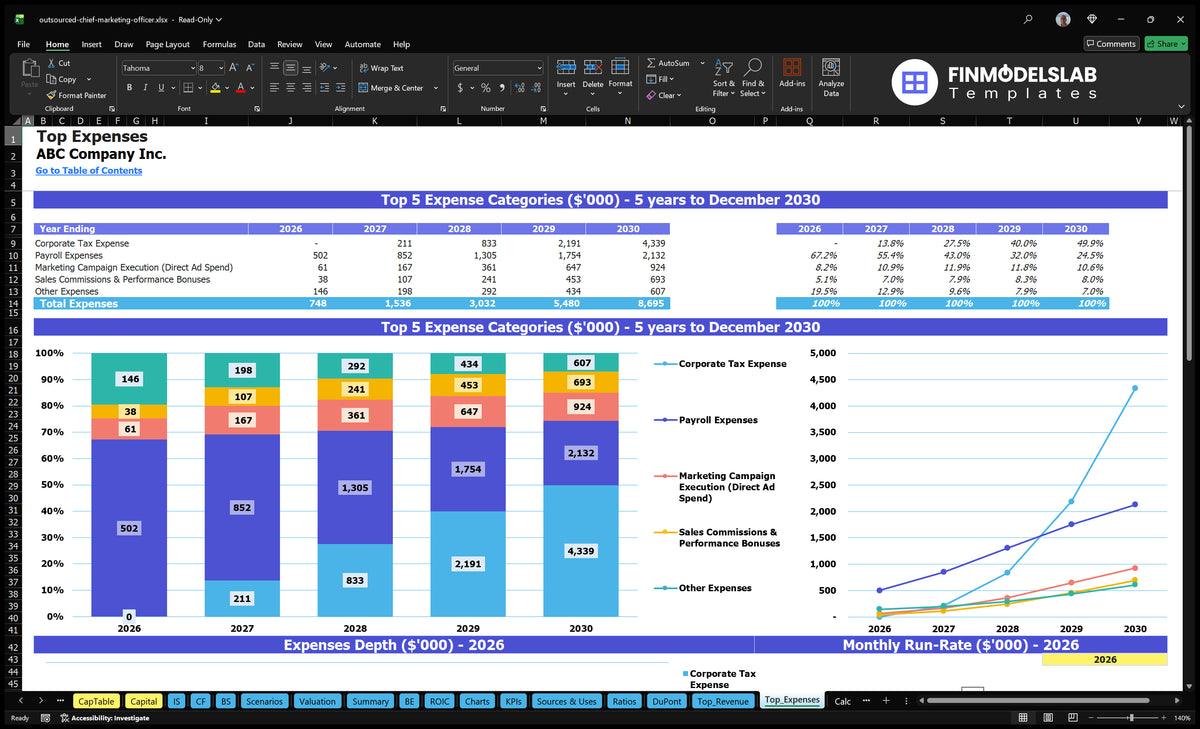Select the Format Painter brush
Viewport: 1200px width, 729px height.
tap(51, 95)
